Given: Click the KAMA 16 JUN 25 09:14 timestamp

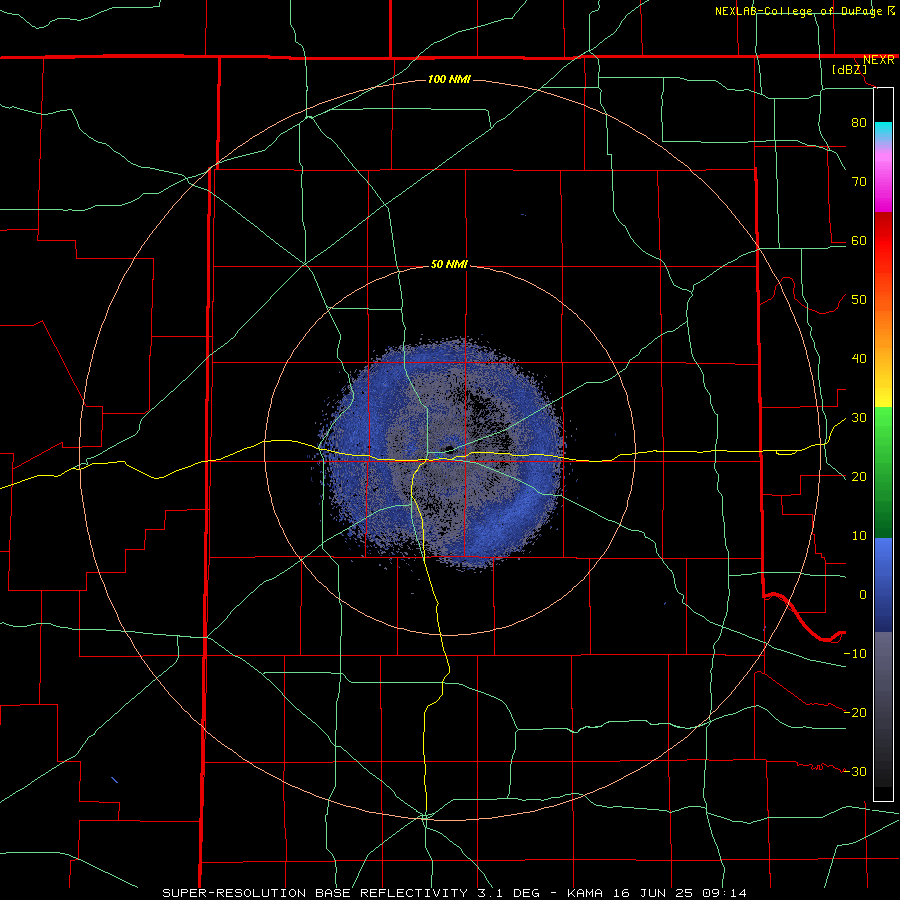Looking at the screenshot, I should (x=657, y=893).
